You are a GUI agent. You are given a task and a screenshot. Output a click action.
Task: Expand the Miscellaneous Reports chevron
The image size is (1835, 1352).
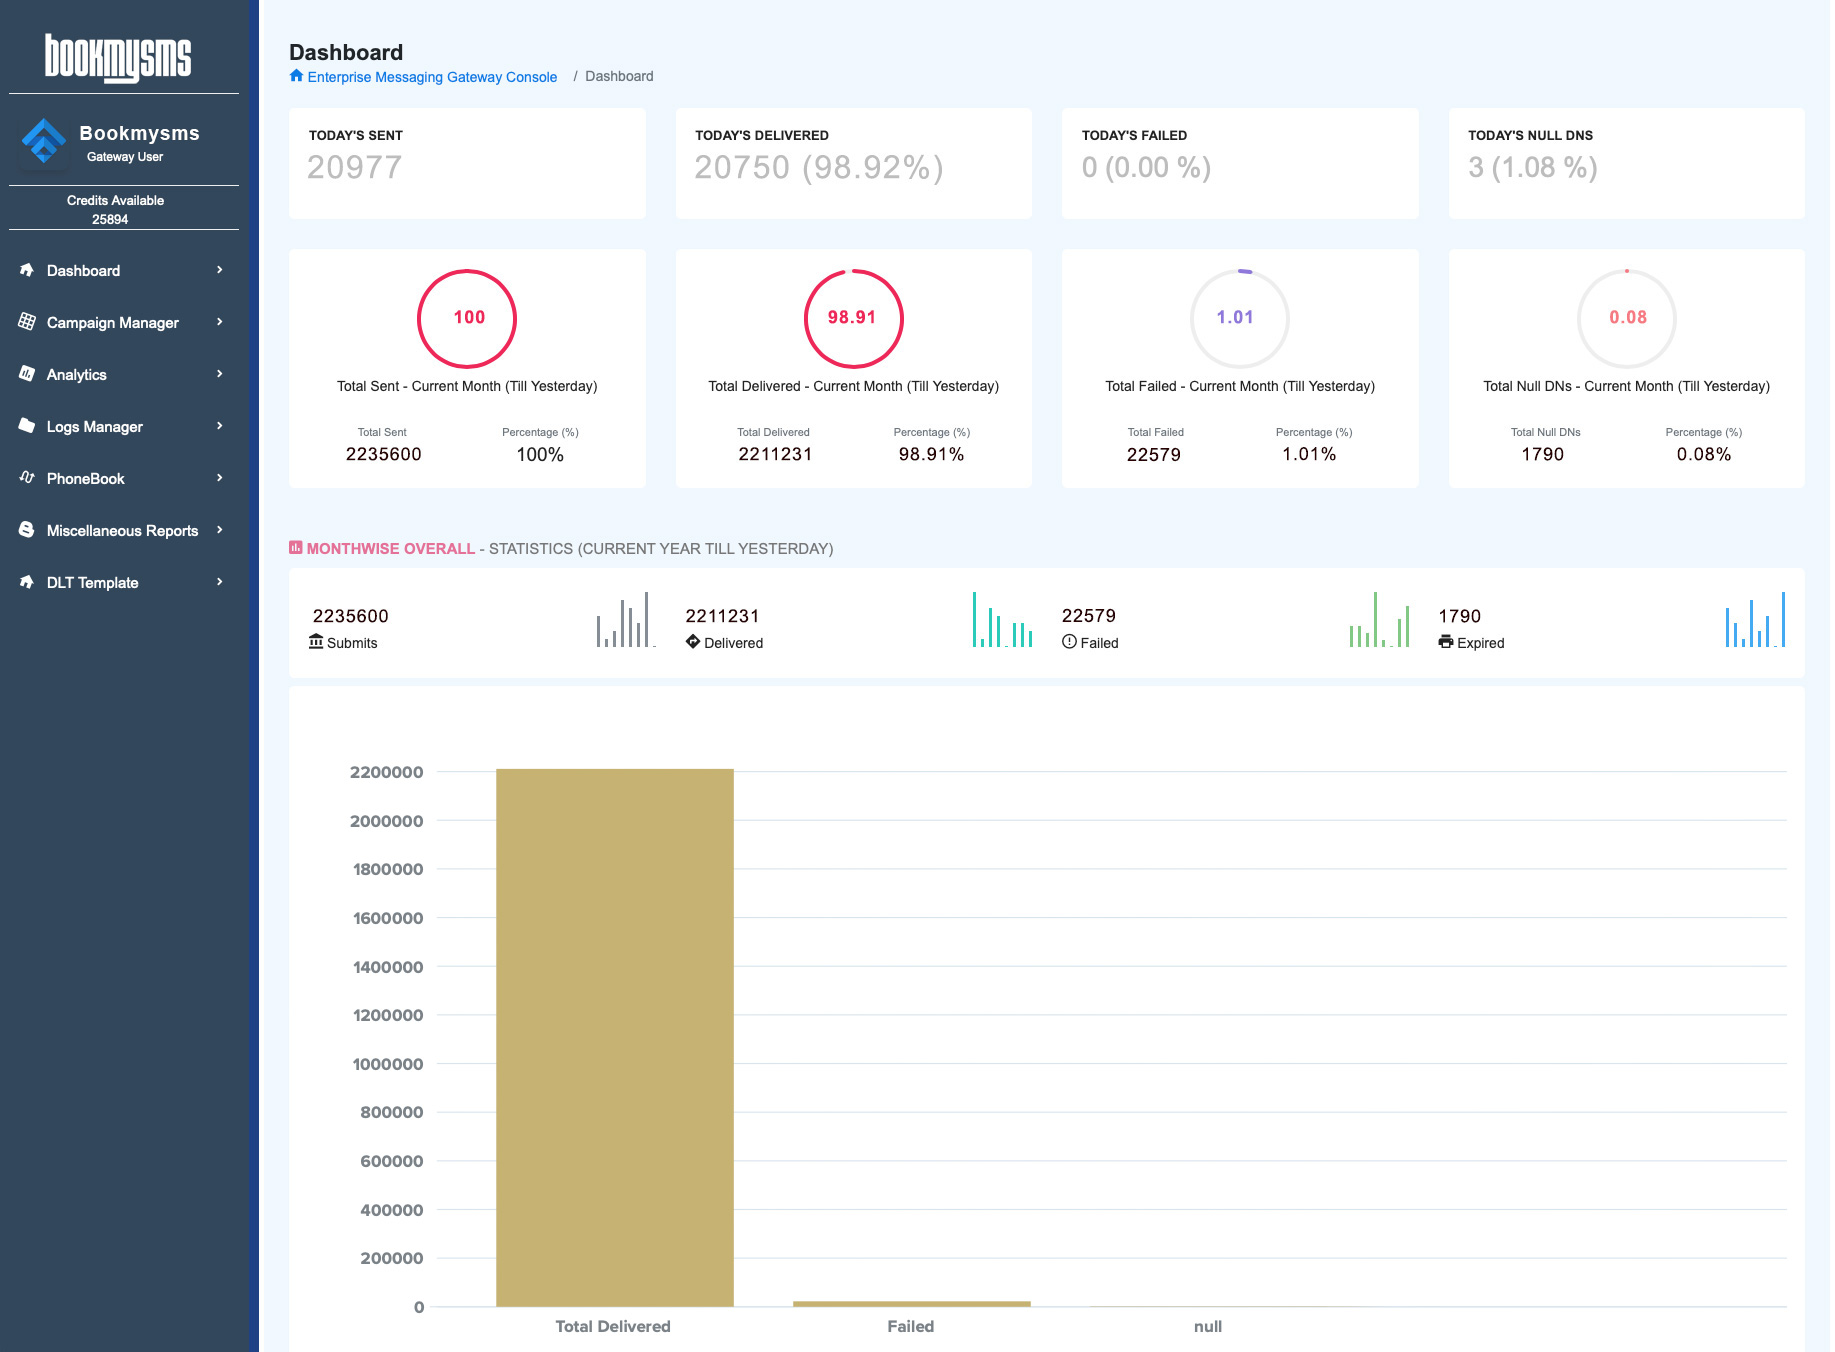point(220,530)
